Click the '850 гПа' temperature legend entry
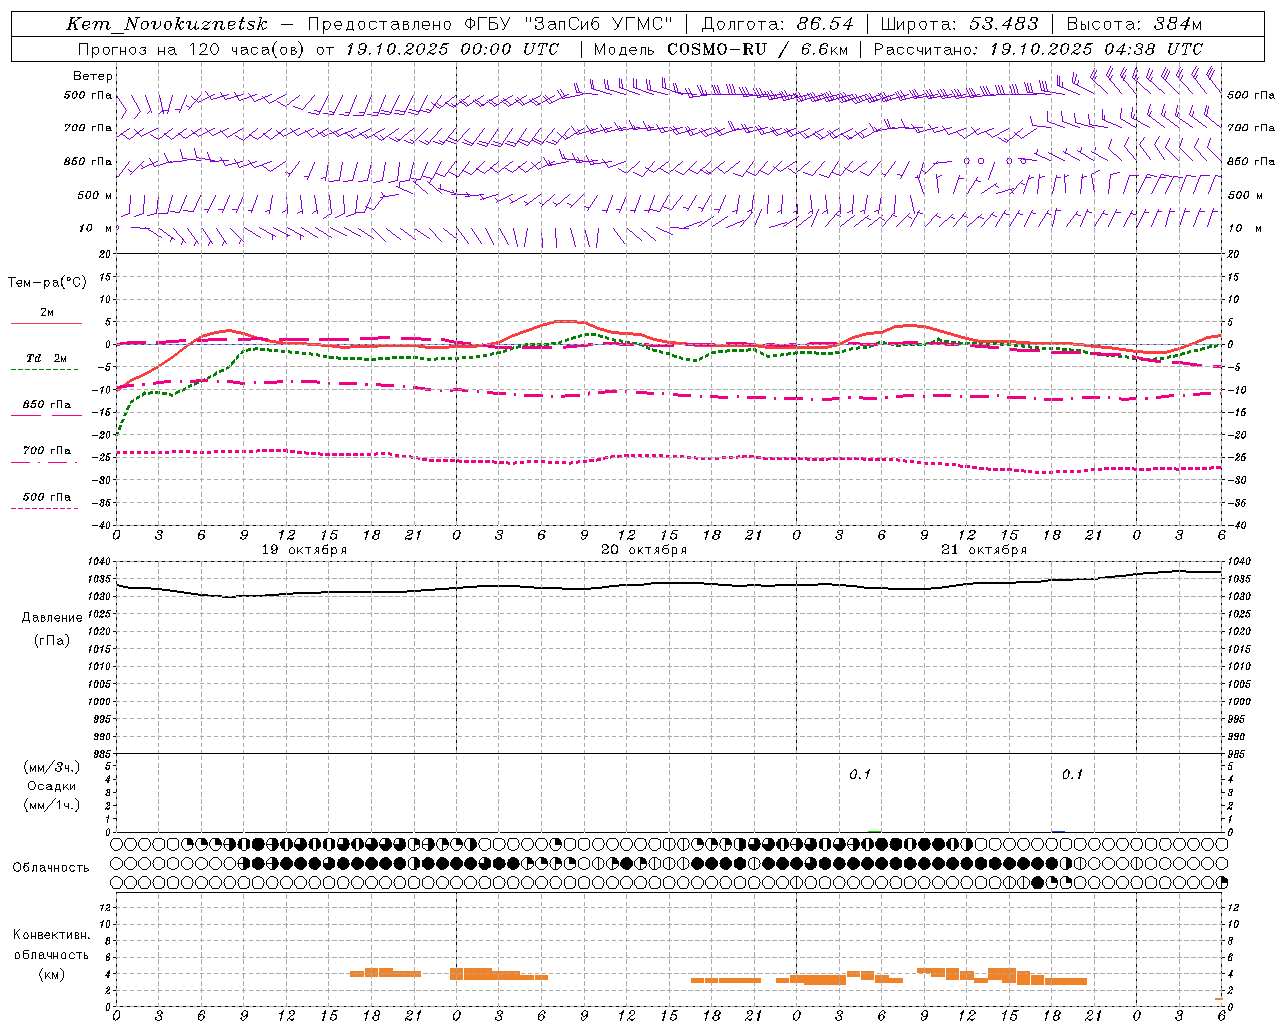The width and height of the screenshot is (1280, 1024). (46, 405)
